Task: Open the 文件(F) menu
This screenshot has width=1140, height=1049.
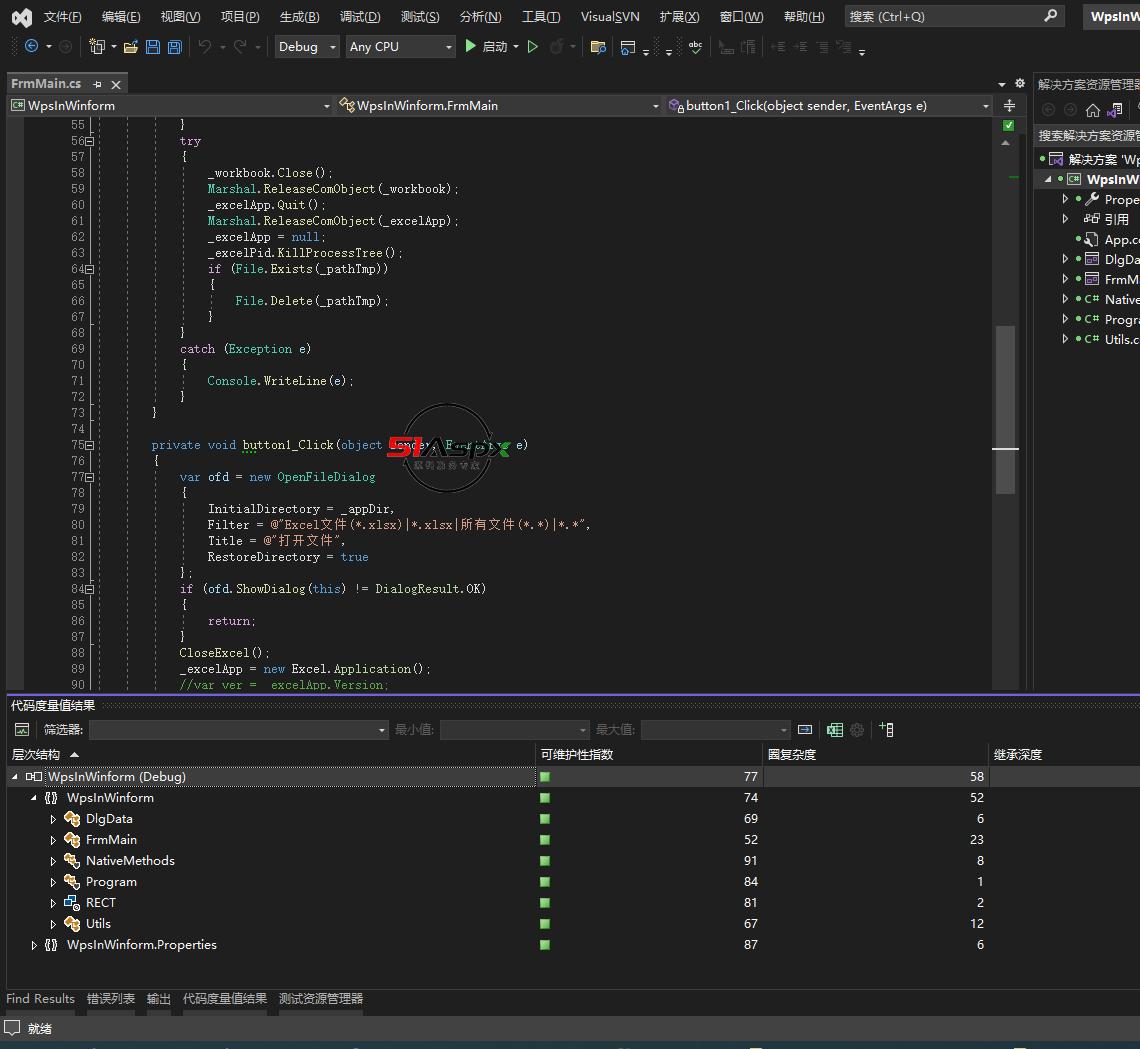Action: [x=63, y=17]
